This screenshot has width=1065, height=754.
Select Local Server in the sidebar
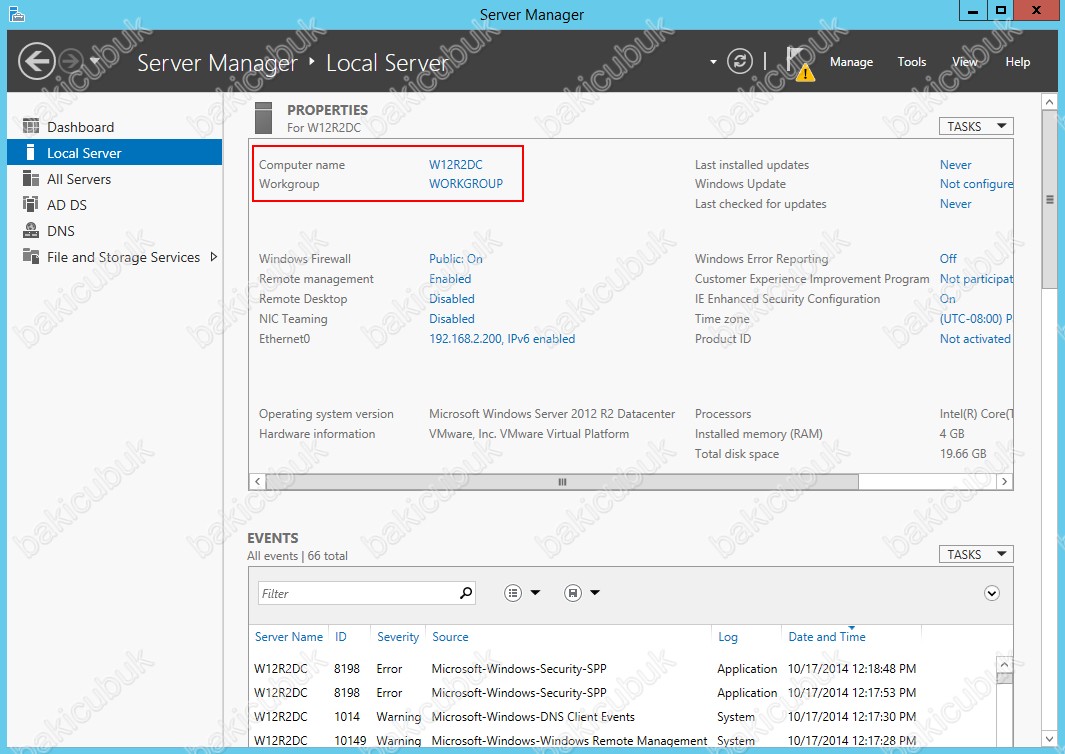tap(114, 152)
